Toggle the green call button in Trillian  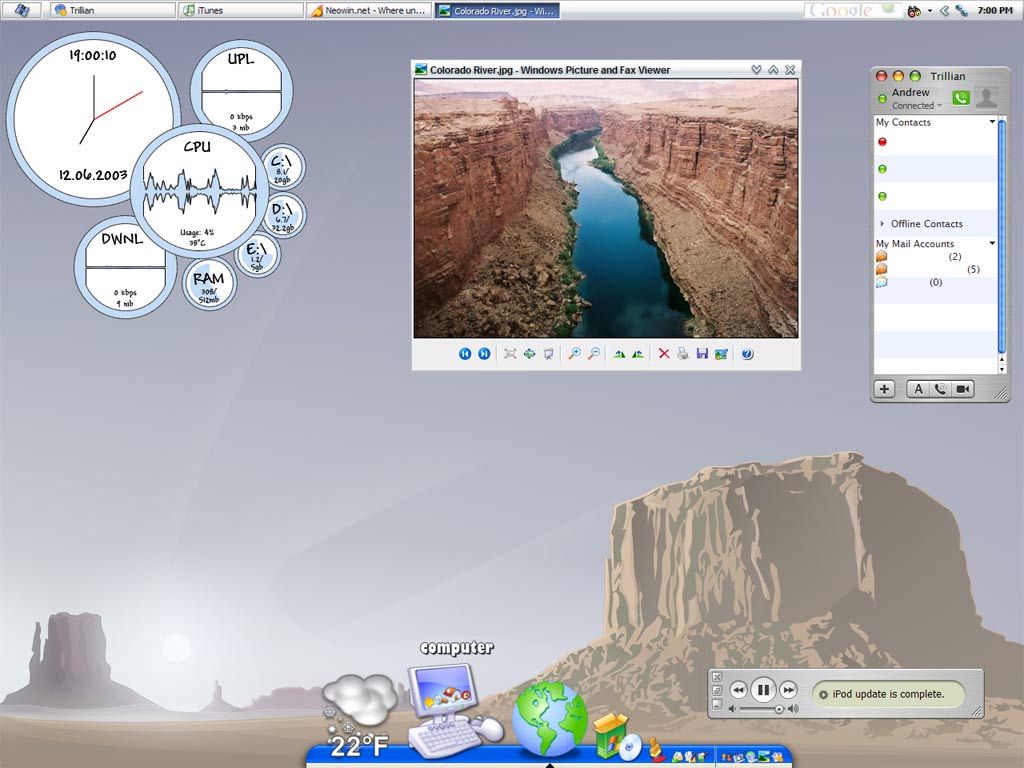[960, 98]
